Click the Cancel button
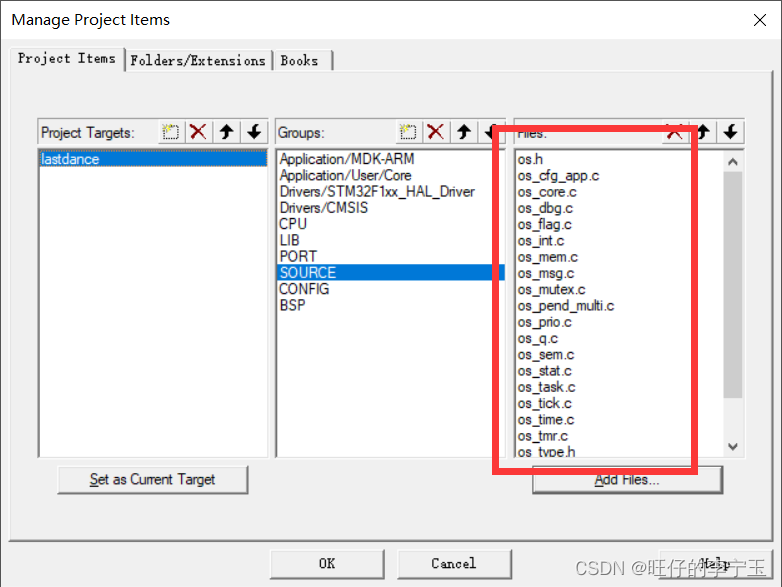This screenshot has height=587, width=782. [x=454, y=564]
